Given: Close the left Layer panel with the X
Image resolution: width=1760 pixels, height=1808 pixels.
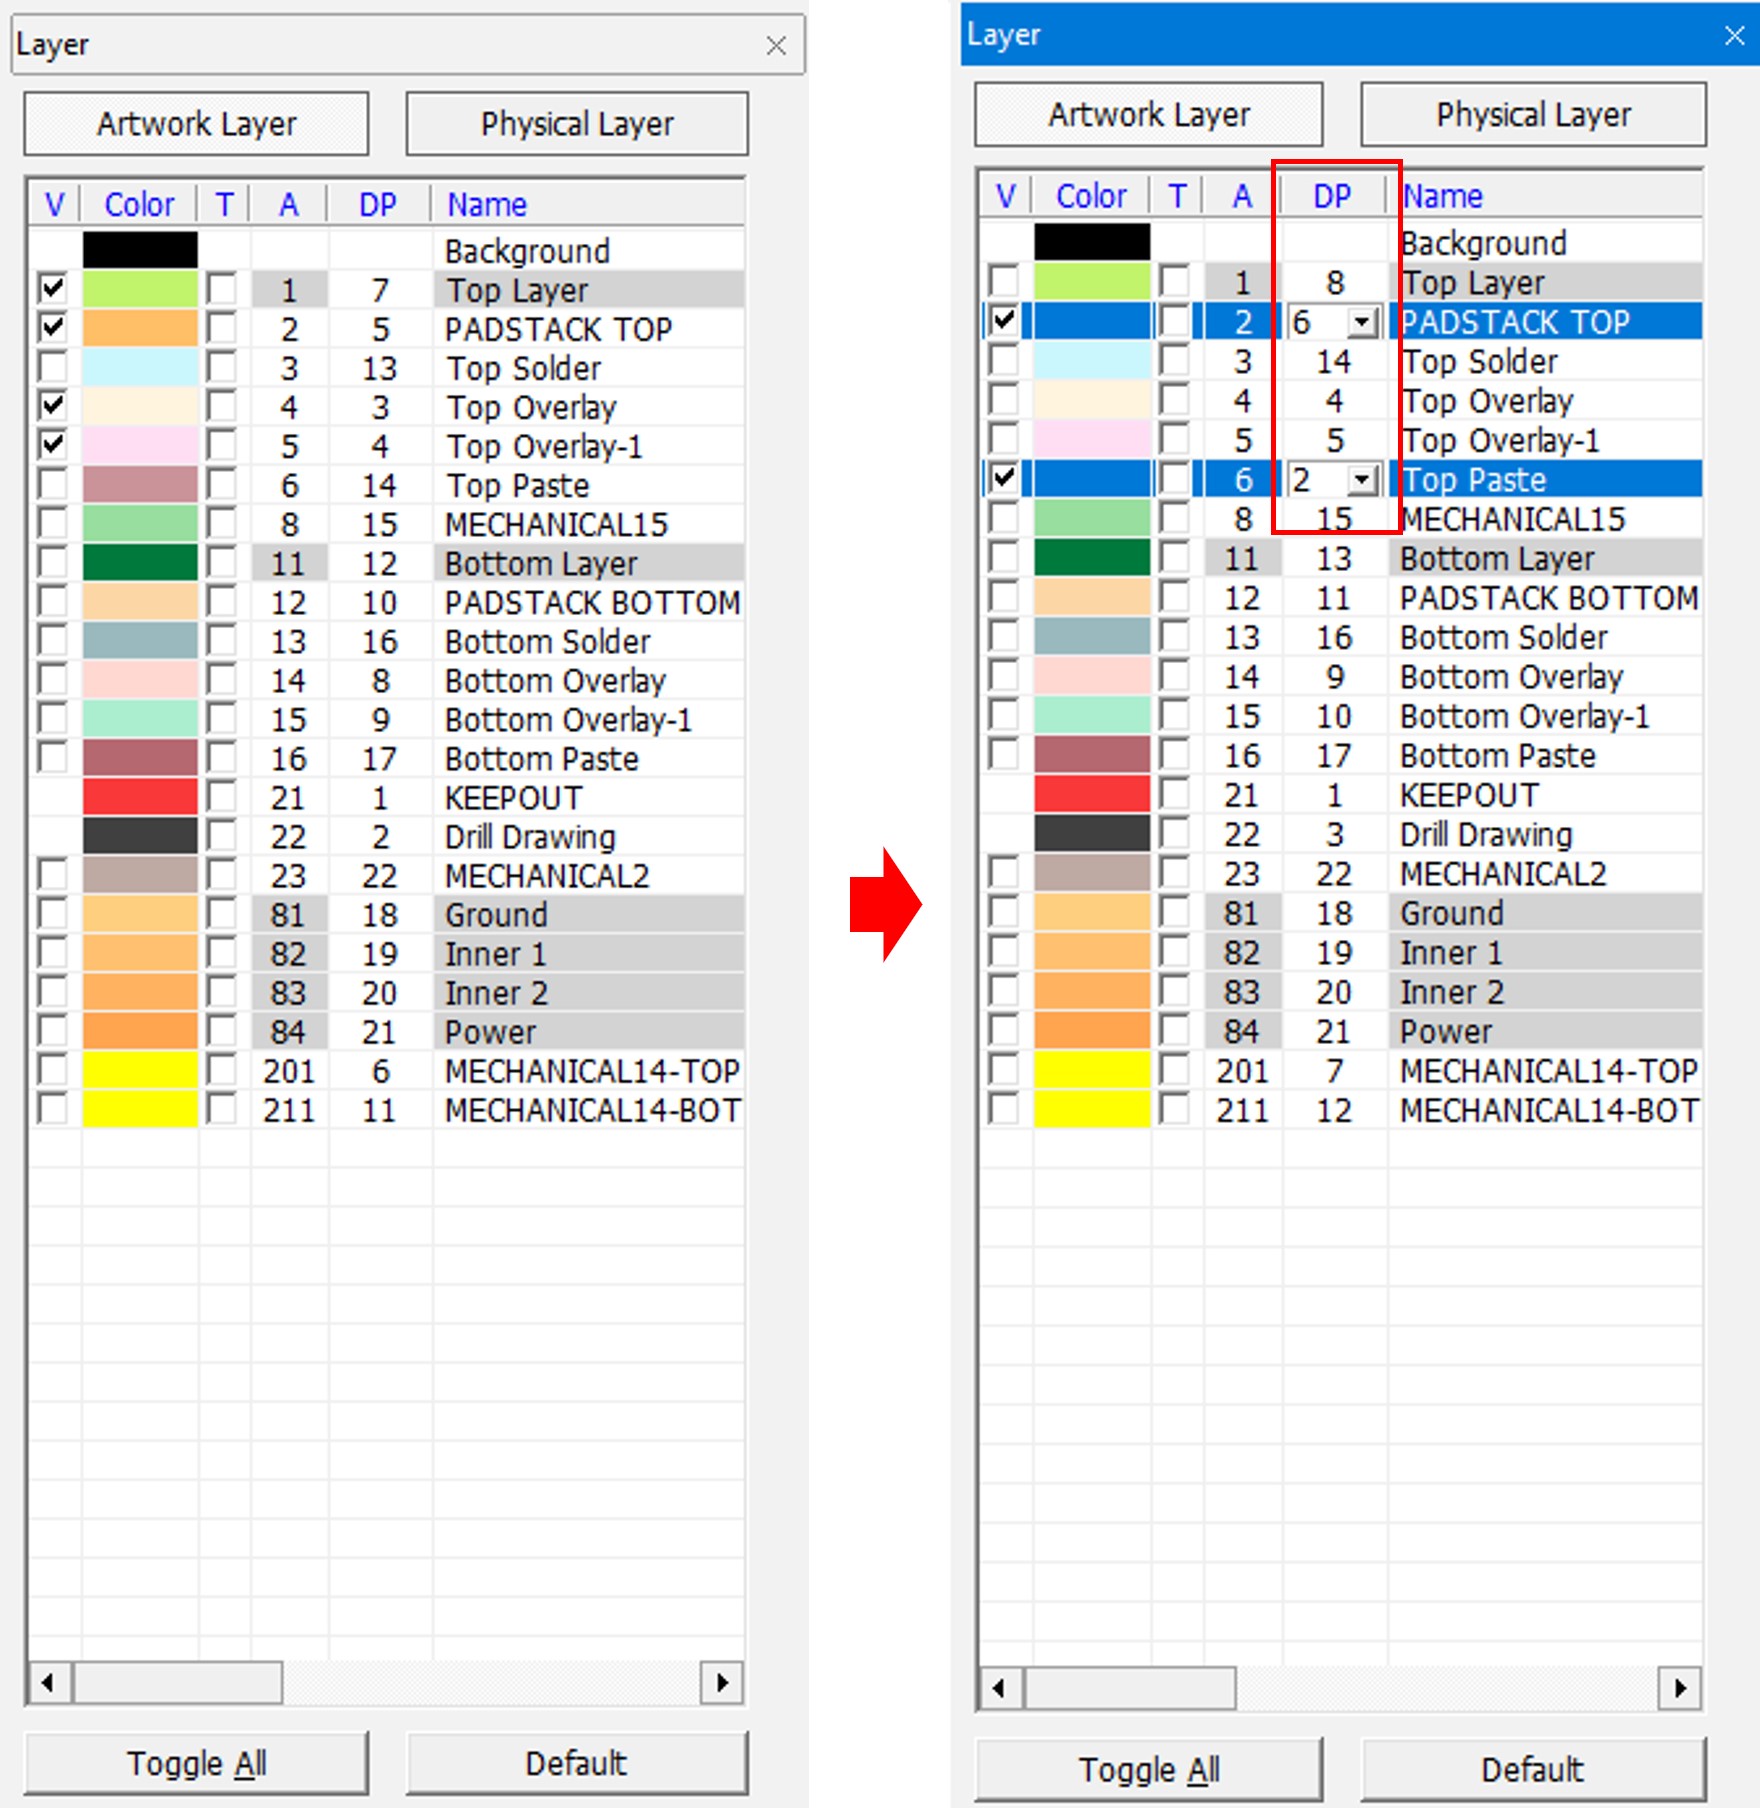Looking at the screenshot, I should [x=776, y=46].
